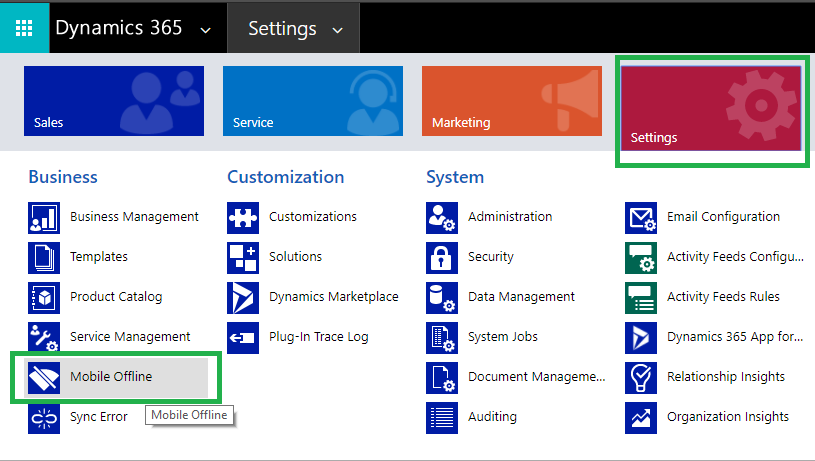815x461 pixels.
Task: Select the Mobile Offline link
Action: pos(111,377)
